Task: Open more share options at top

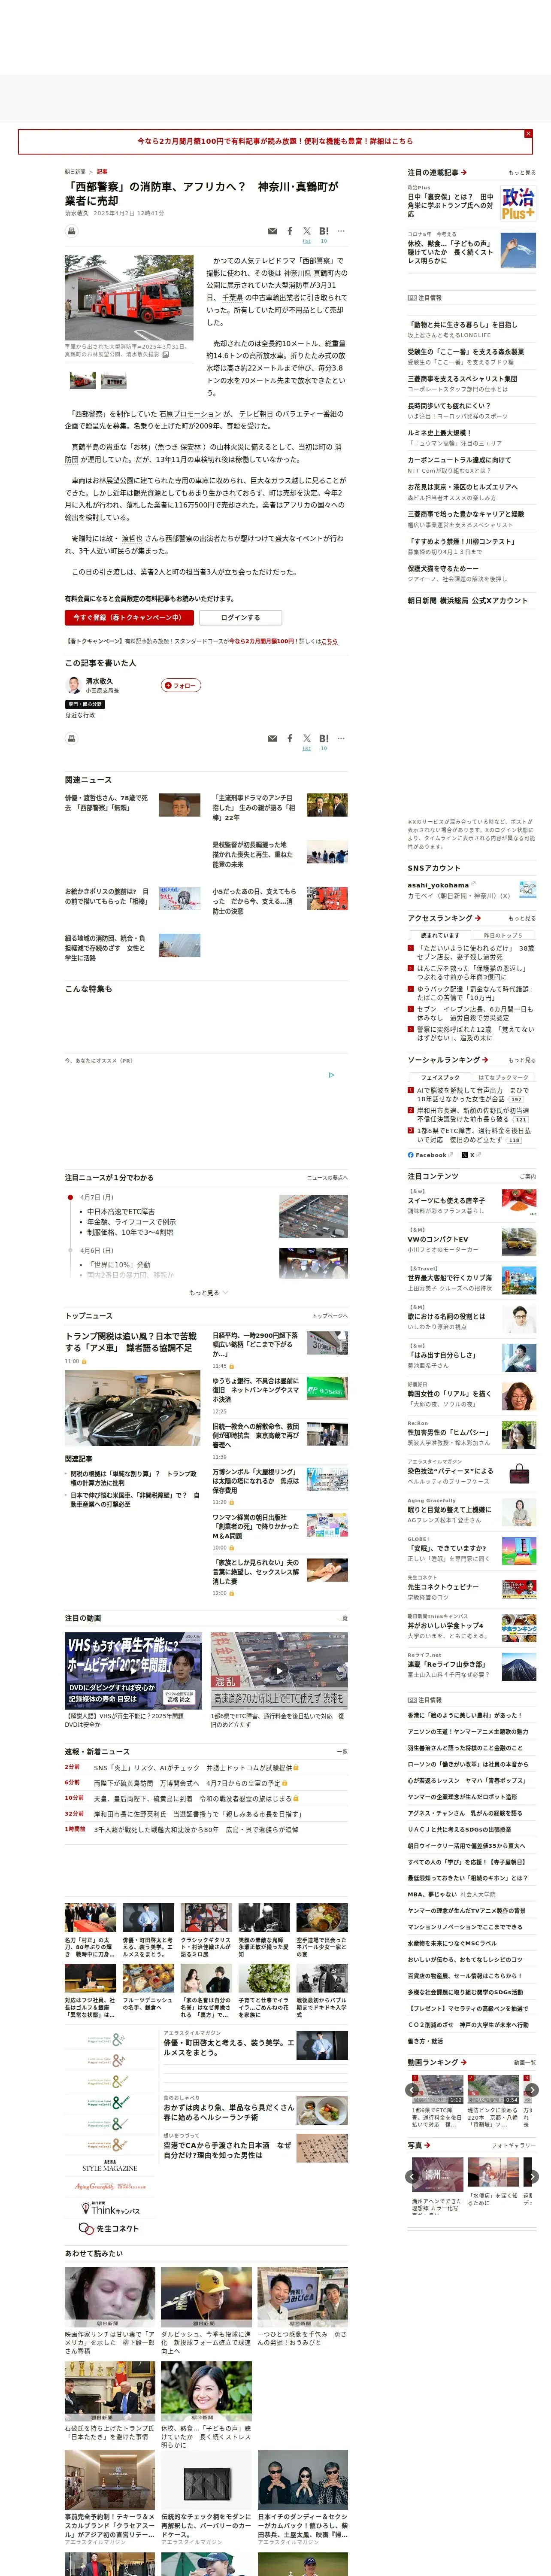Action: 341,231
